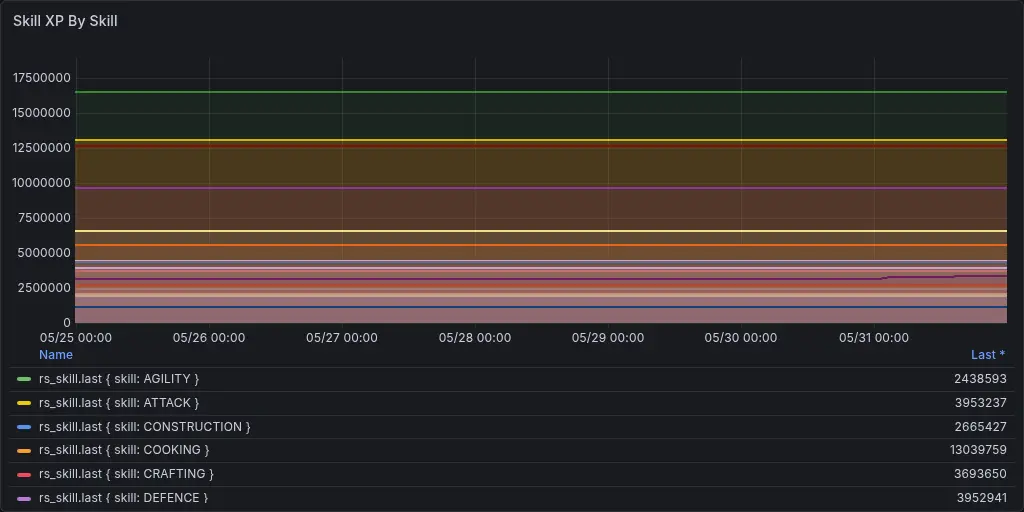This screenshot has height=512, width=1024.
Task: Click the 05/27 00:00 x-axis label
Action: pos(342,338)
